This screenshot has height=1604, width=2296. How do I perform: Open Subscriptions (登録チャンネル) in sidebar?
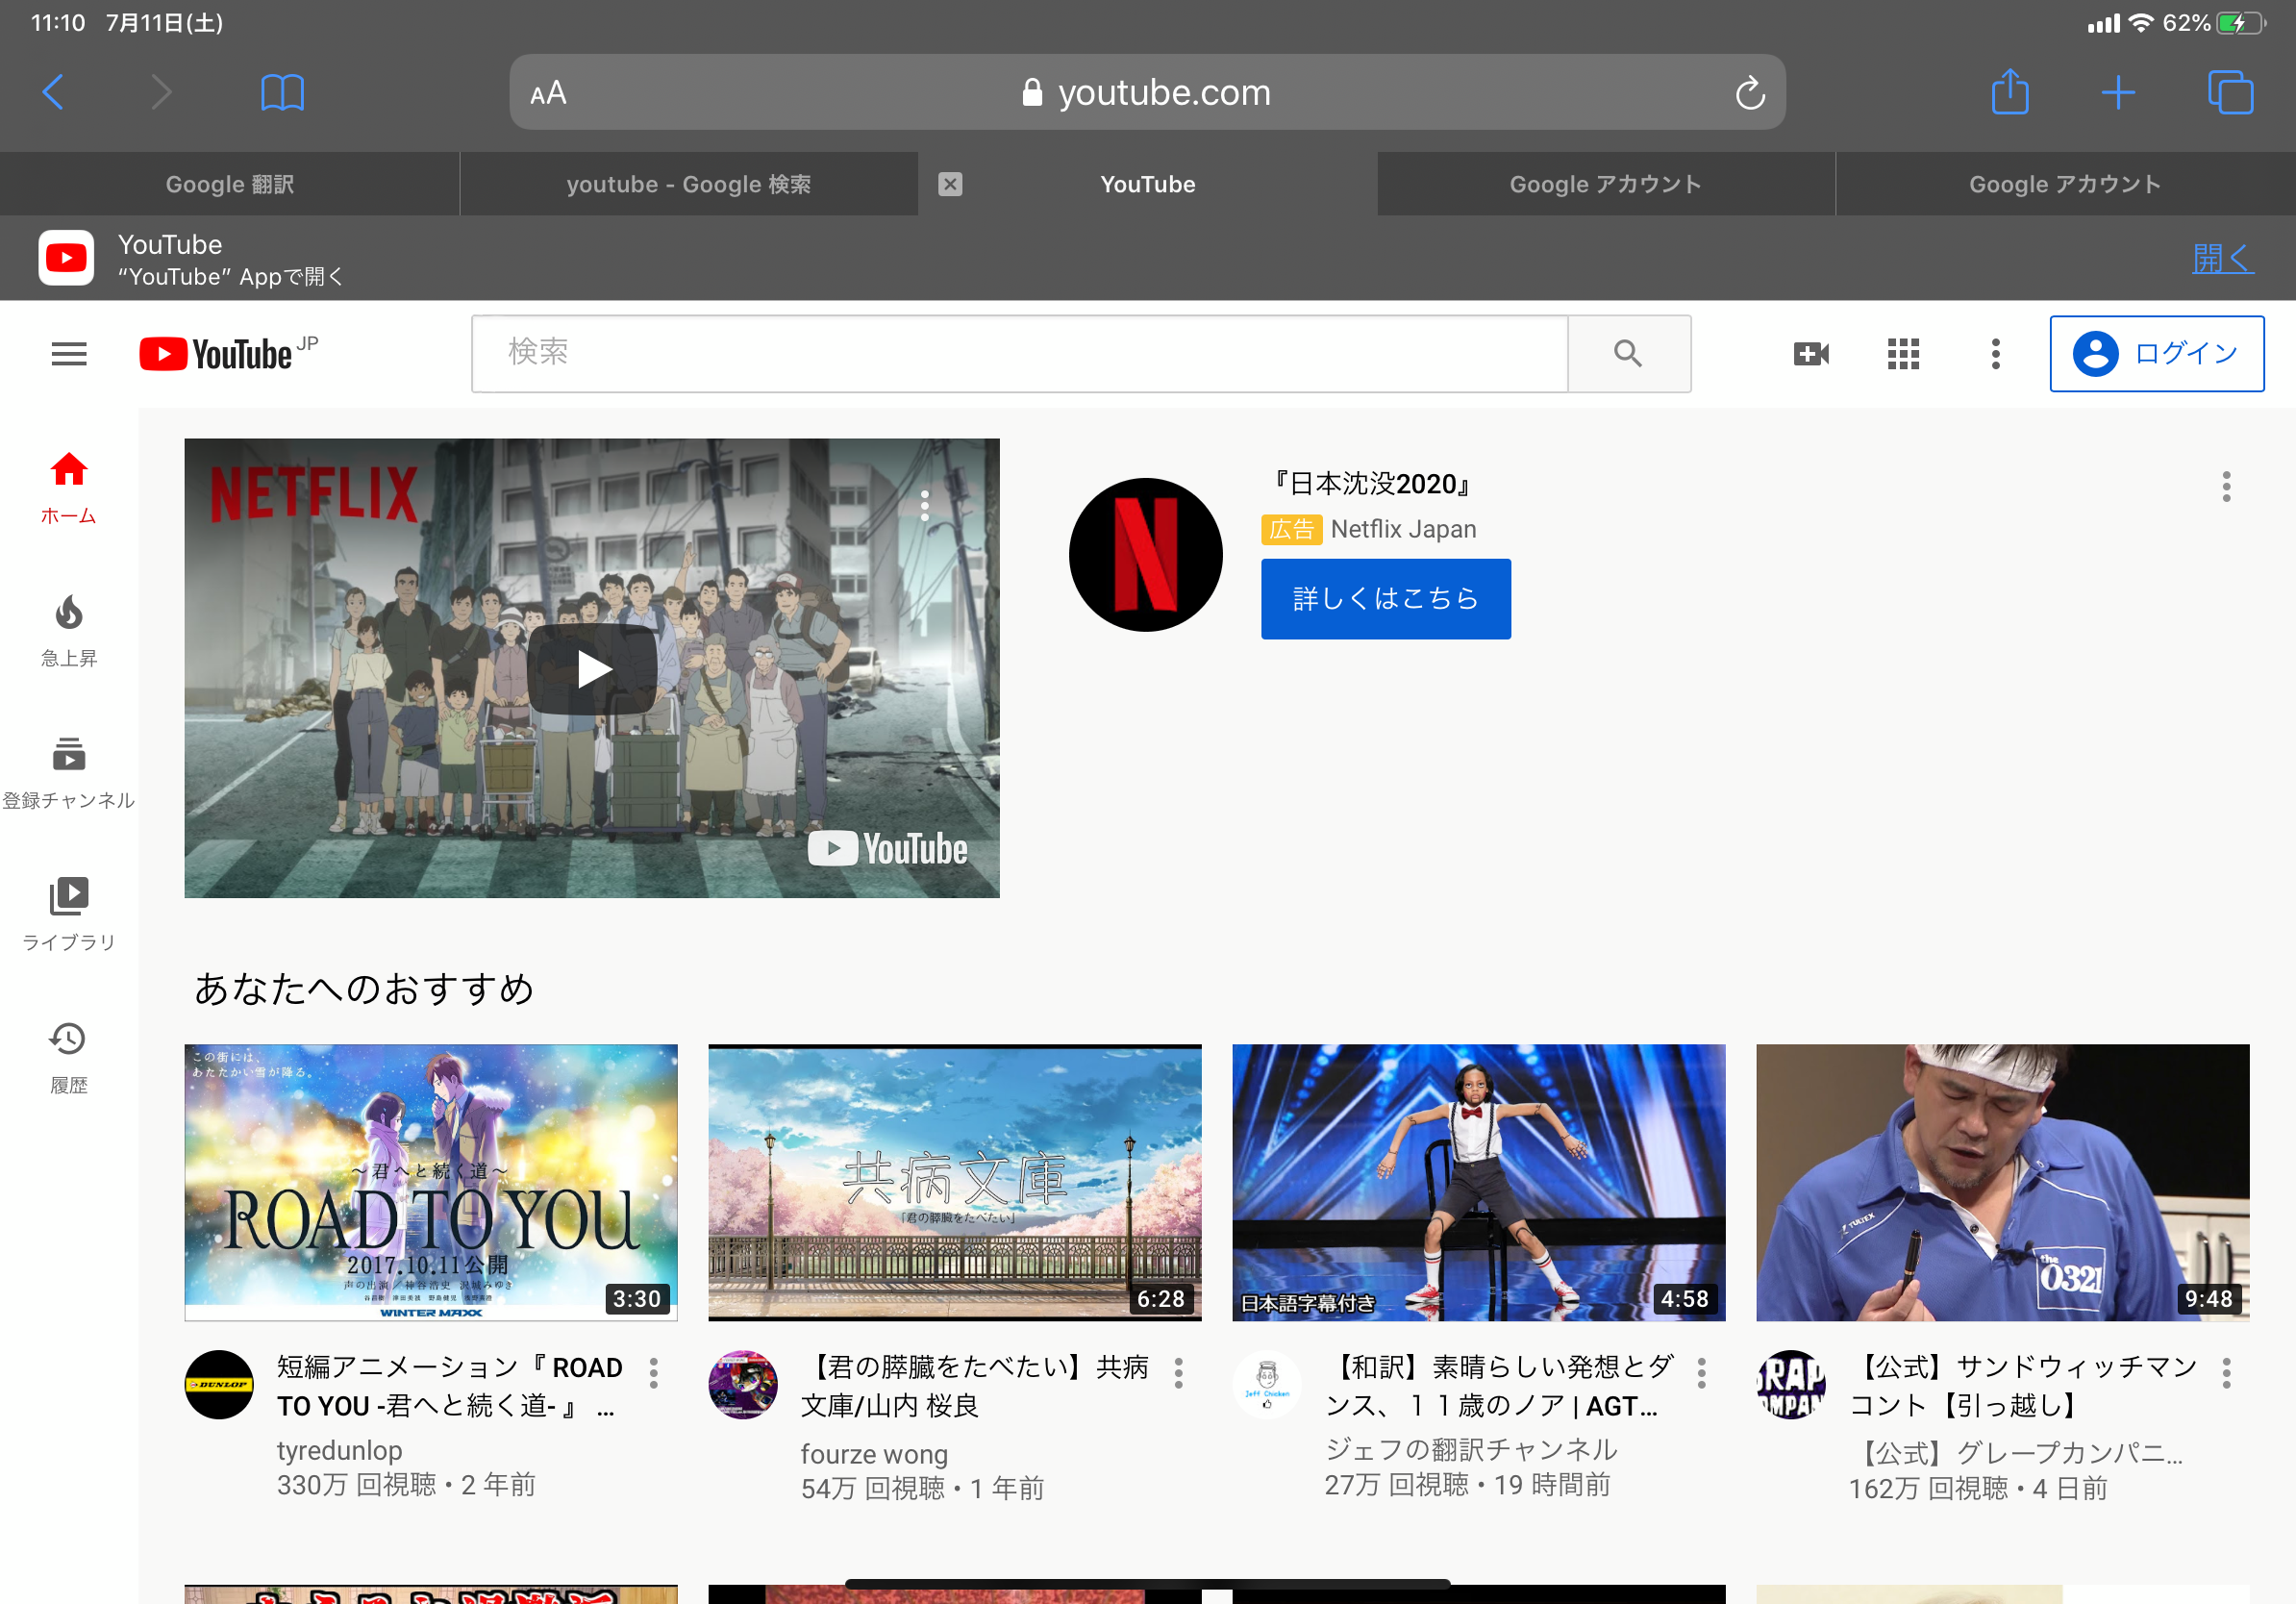[68, 771]
